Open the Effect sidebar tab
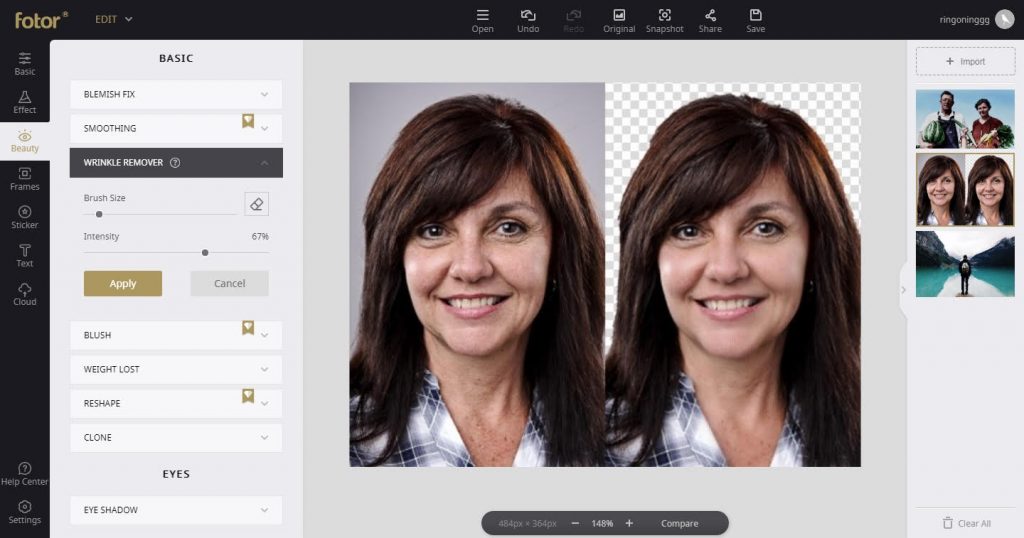 point(25,102)
